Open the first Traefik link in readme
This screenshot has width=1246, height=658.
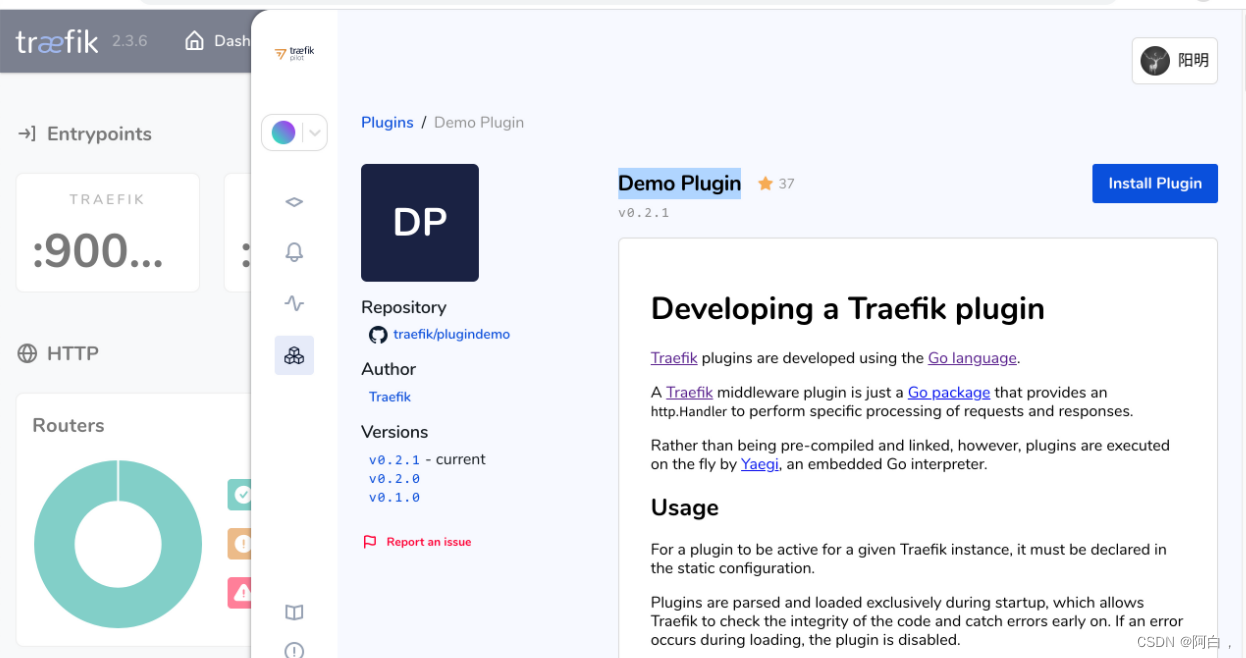pos(674,358)
